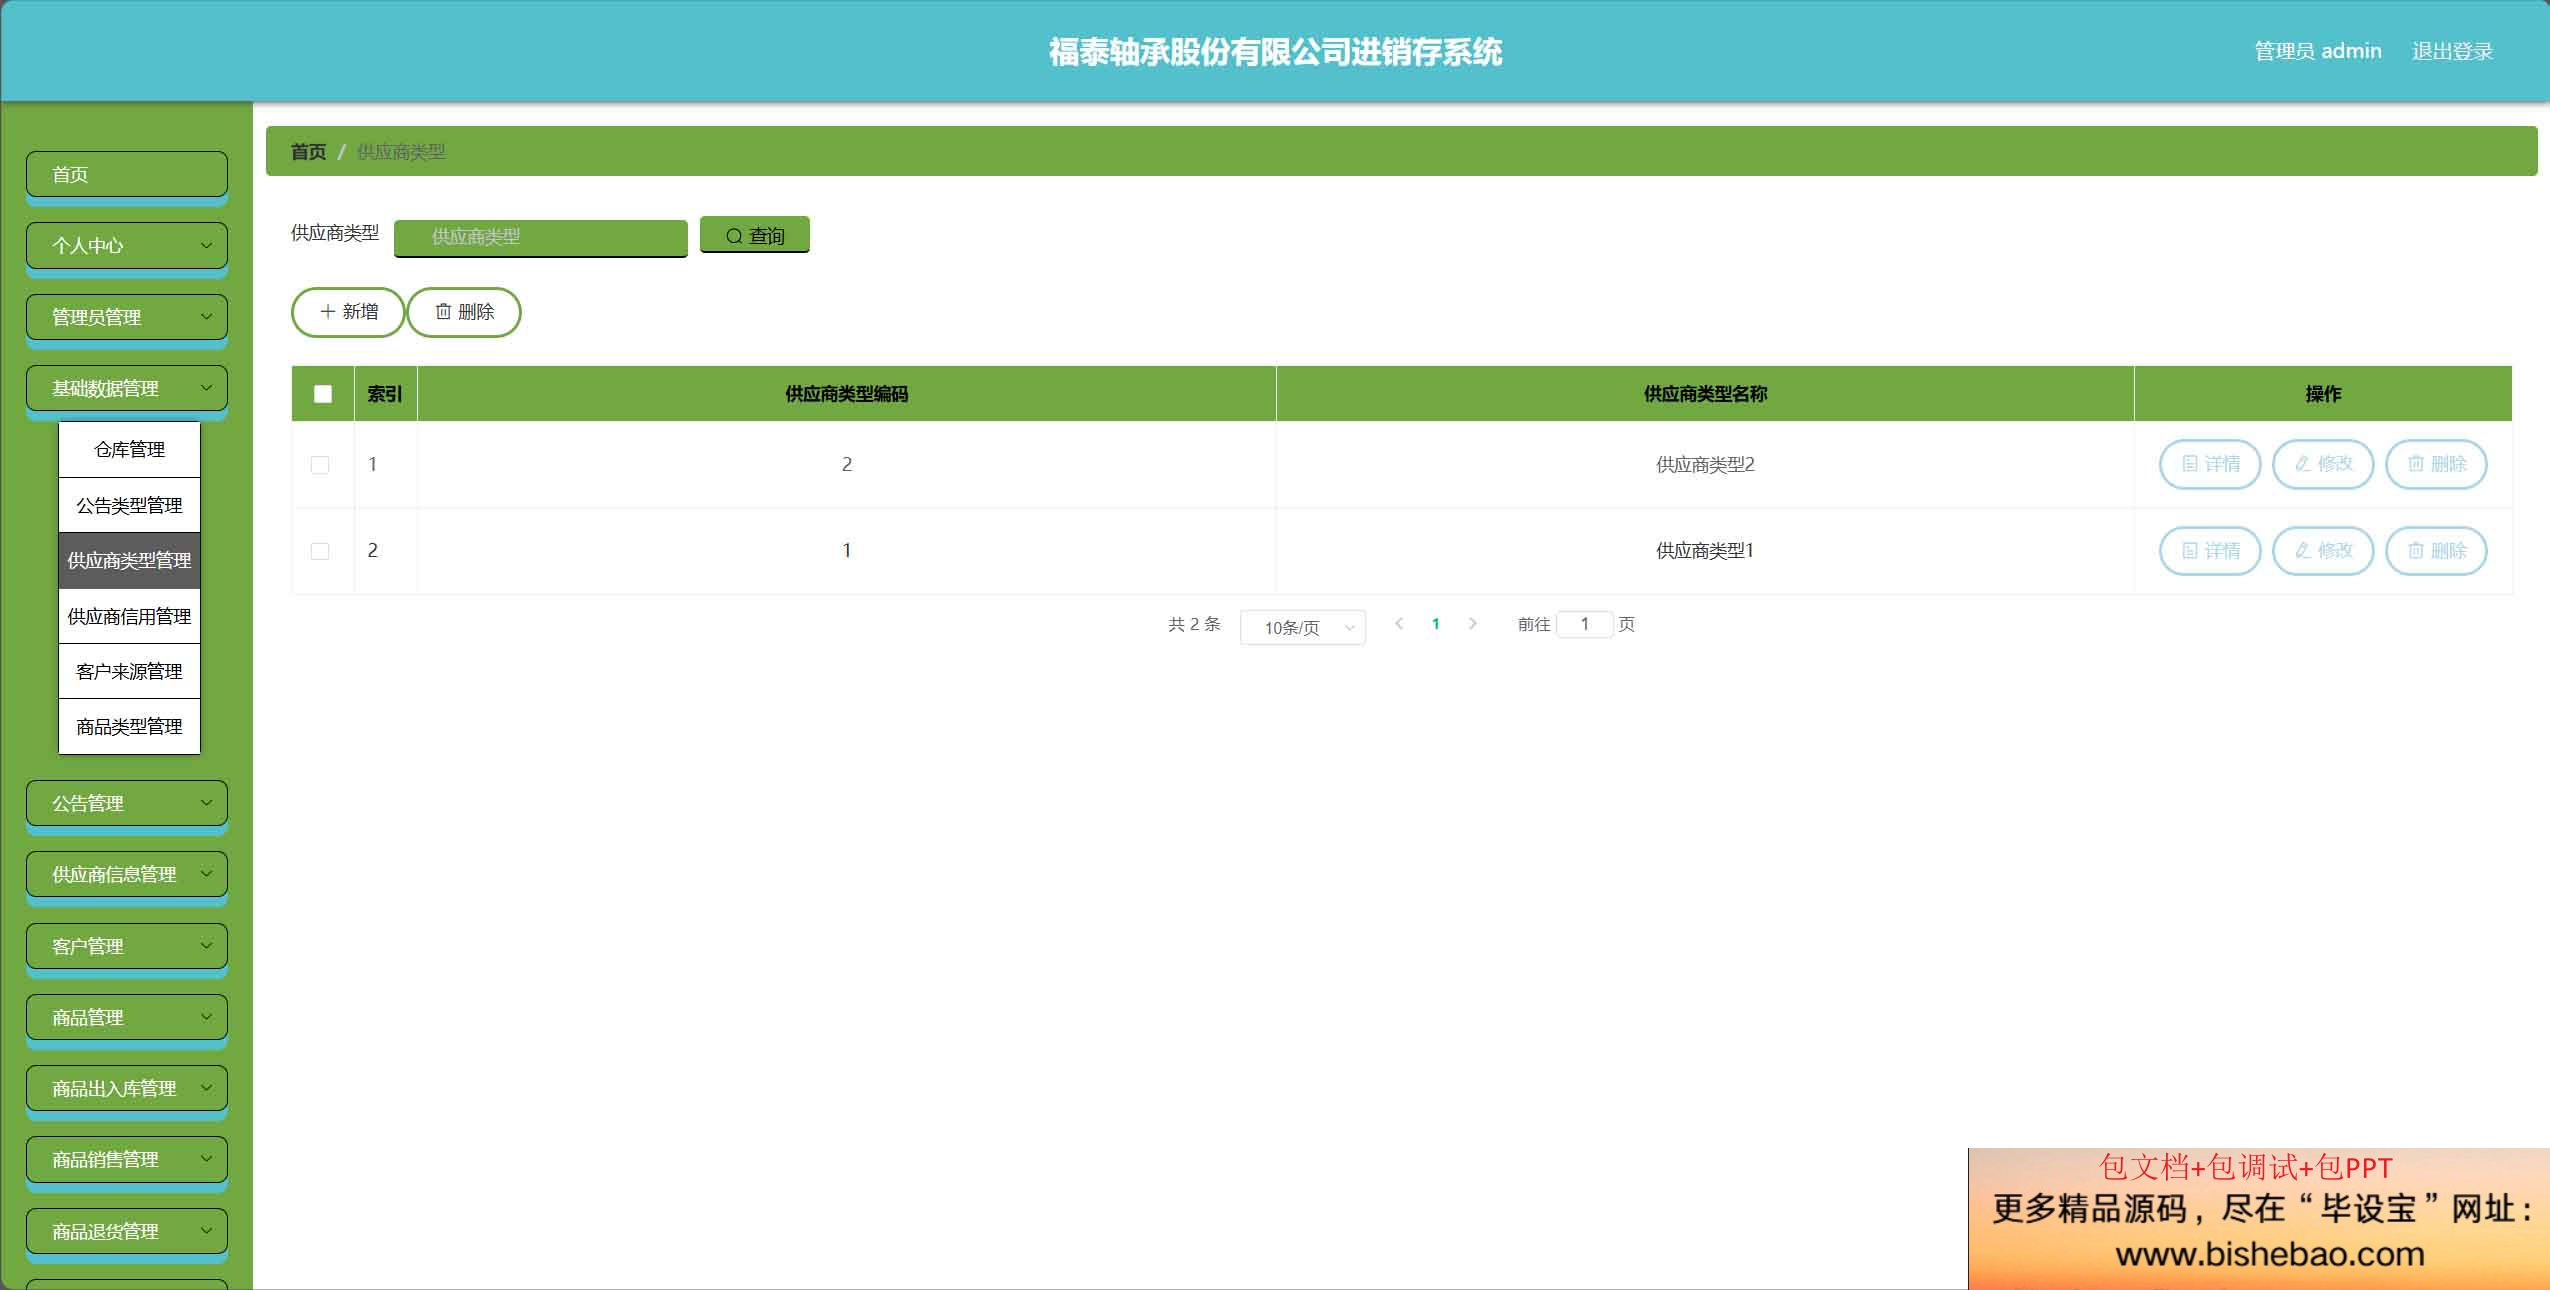
Task: Click the 供应商类型名称 column header
Action: point(1705,394)
